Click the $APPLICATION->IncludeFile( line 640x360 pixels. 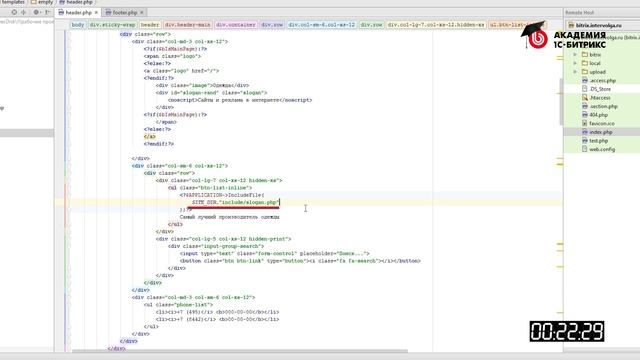(x=222, y=195)
